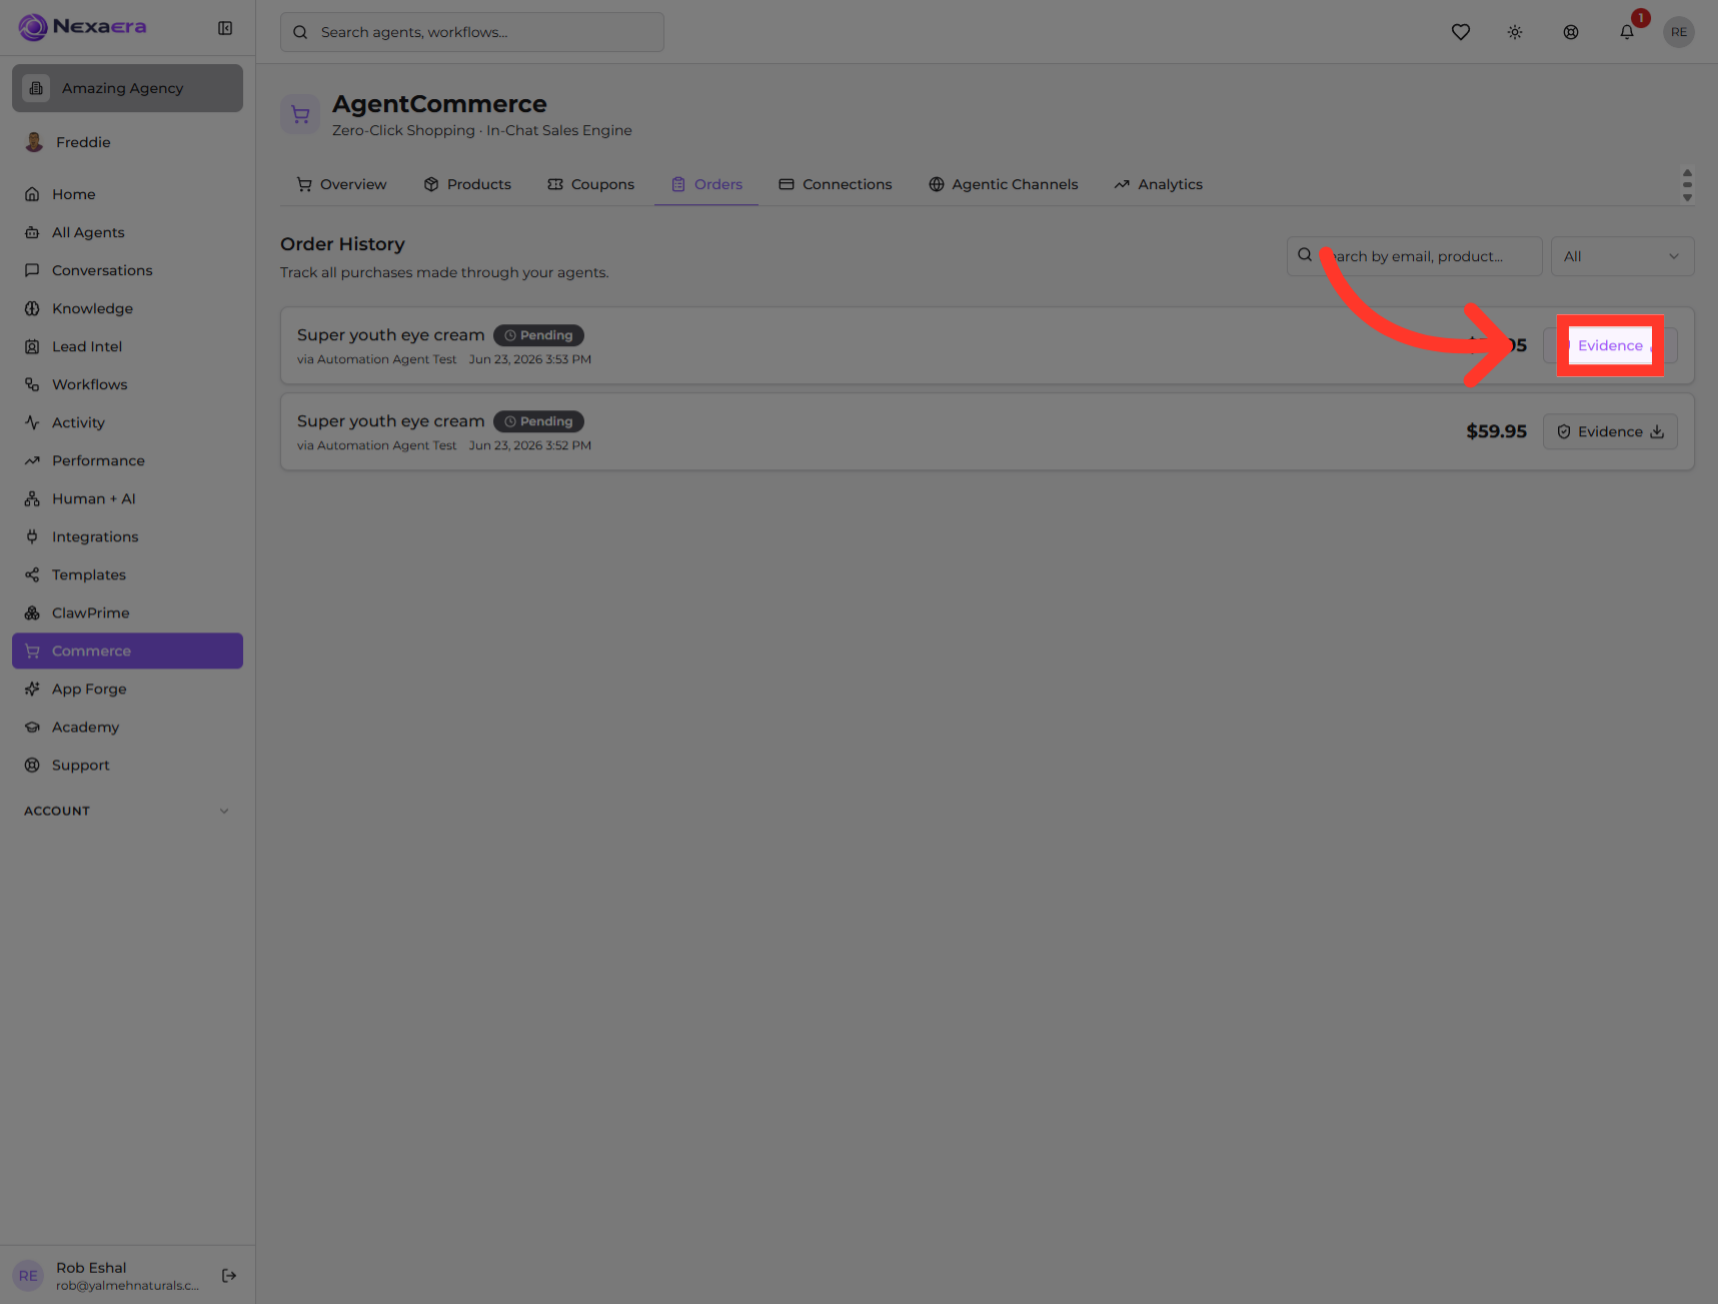Switch to Overview tab
The image size is (1718, 1304).
point(342,184)
